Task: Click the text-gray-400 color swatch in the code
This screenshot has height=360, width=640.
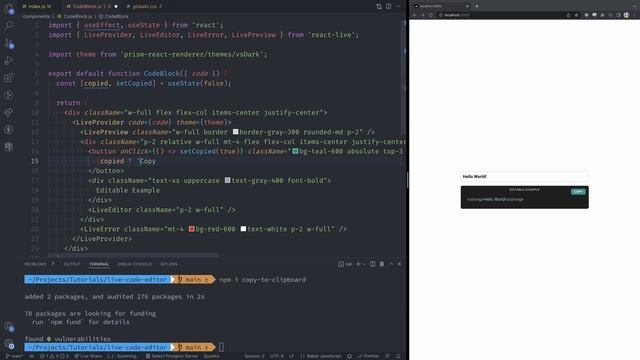Action: (x=227, y=180)
